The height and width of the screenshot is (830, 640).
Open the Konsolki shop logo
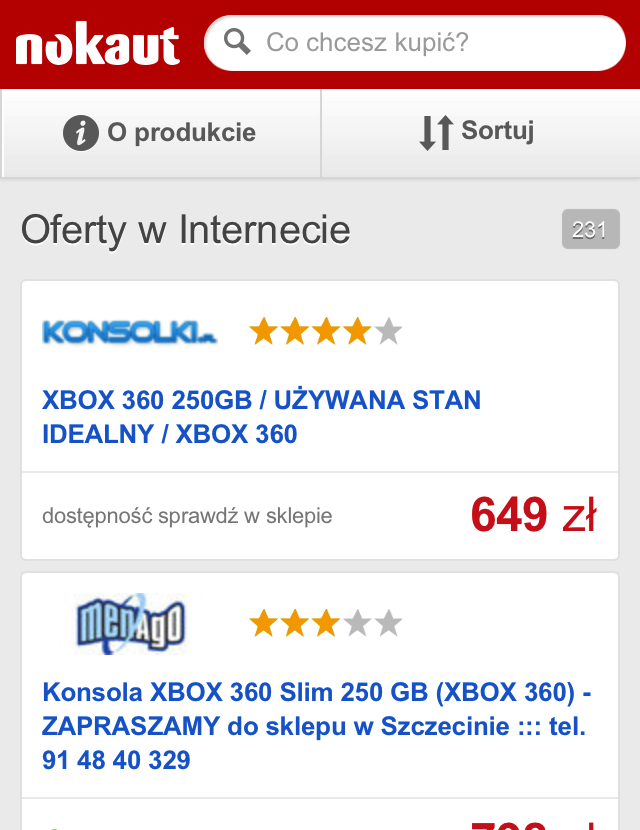coord(129,331)
